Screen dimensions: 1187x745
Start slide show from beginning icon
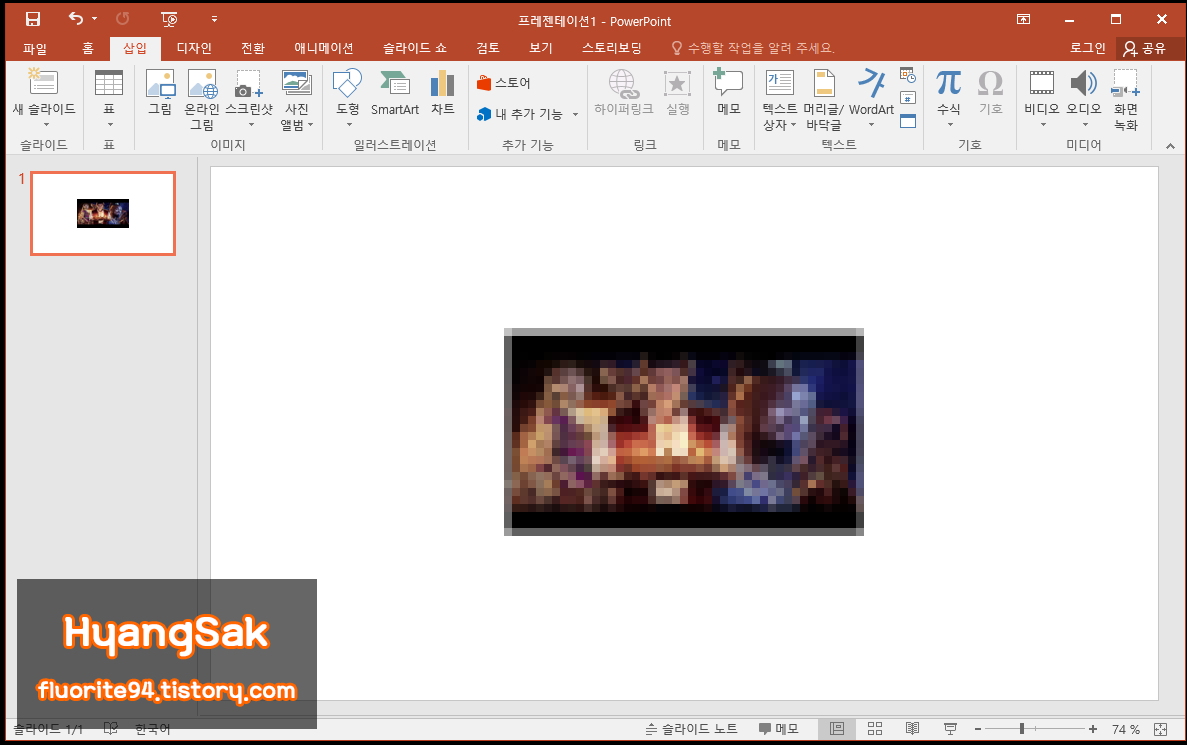tap(170, 19)
